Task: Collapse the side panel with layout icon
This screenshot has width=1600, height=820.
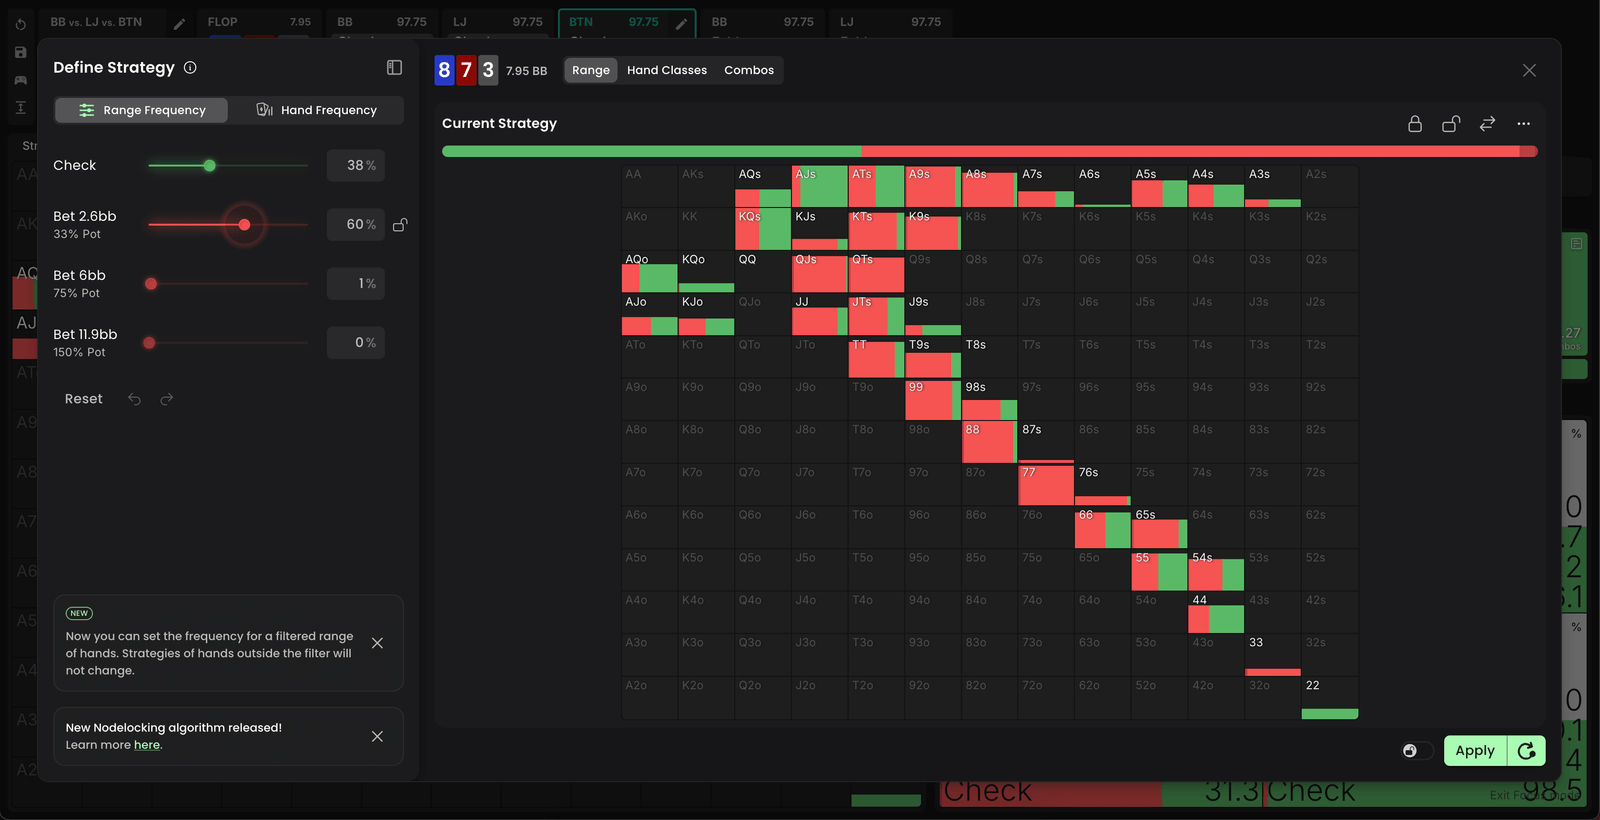Action: 394,68
